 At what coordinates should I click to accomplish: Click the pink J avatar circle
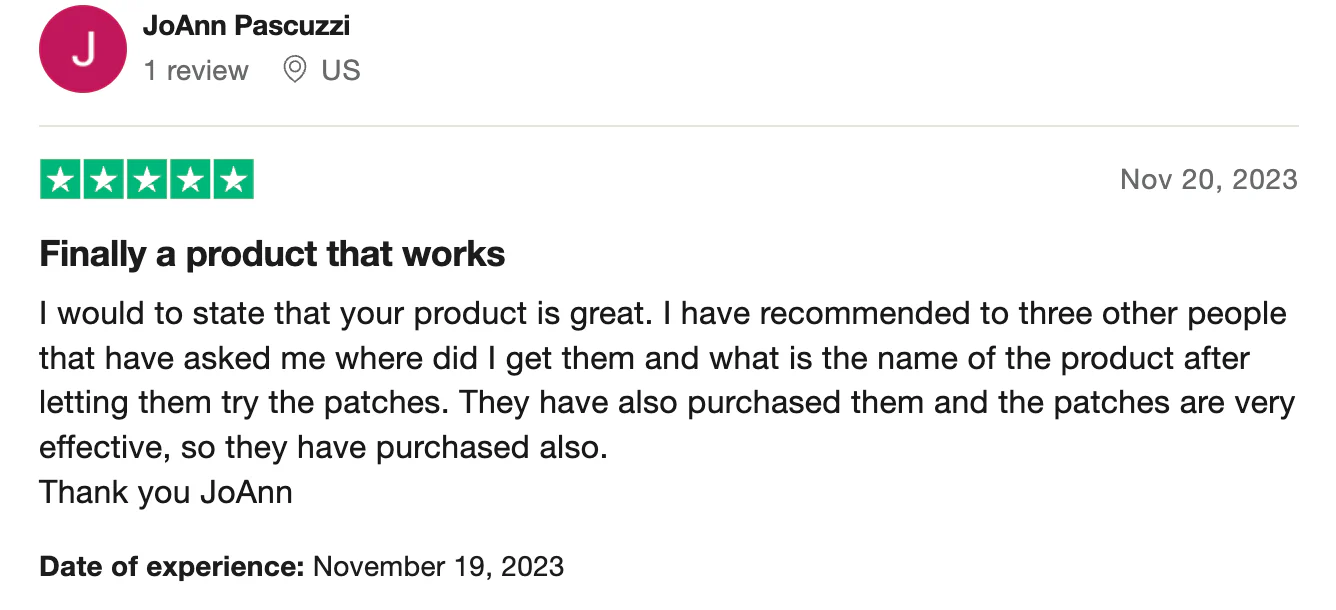tap(83, 49)
